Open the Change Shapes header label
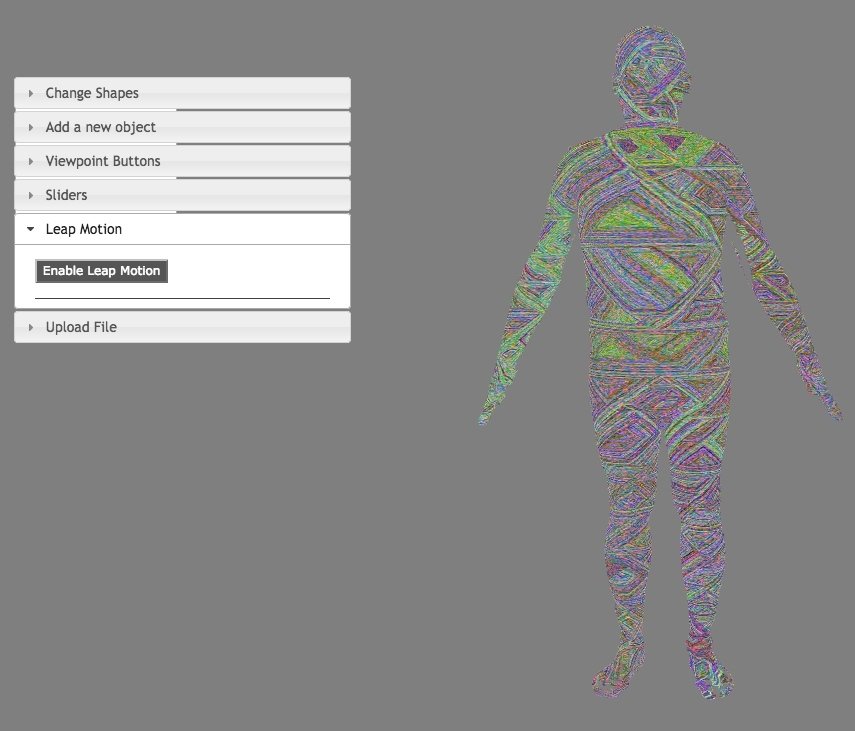 [92, 93]
